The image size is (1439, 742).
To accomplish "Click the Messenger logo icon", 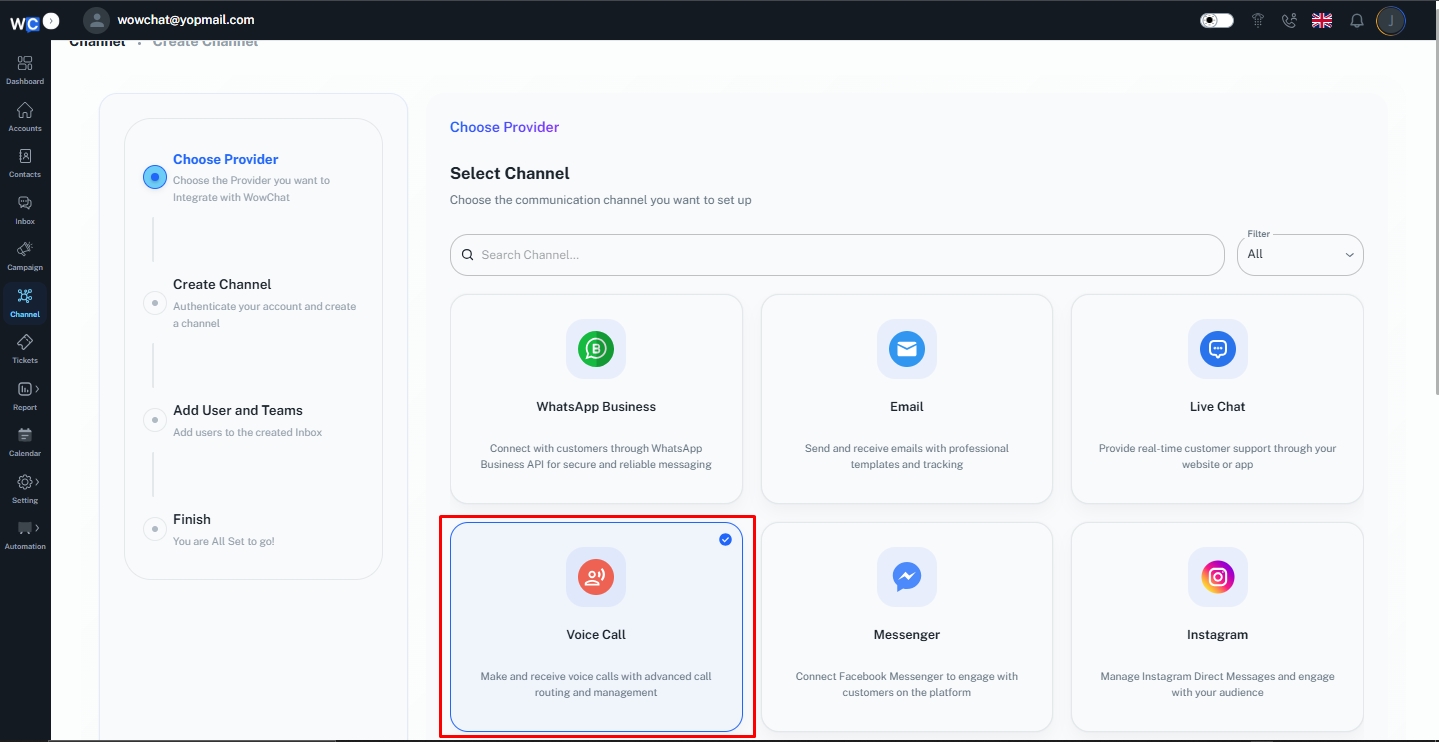I will [x=907, y=577].
